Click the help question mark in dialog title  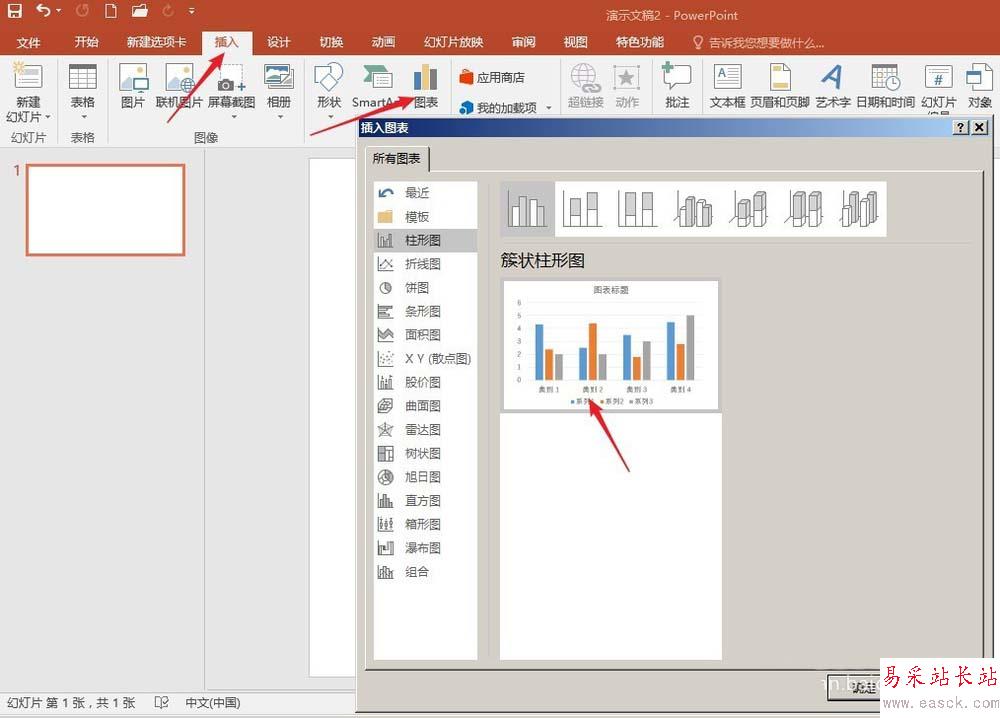click(960, 128)
